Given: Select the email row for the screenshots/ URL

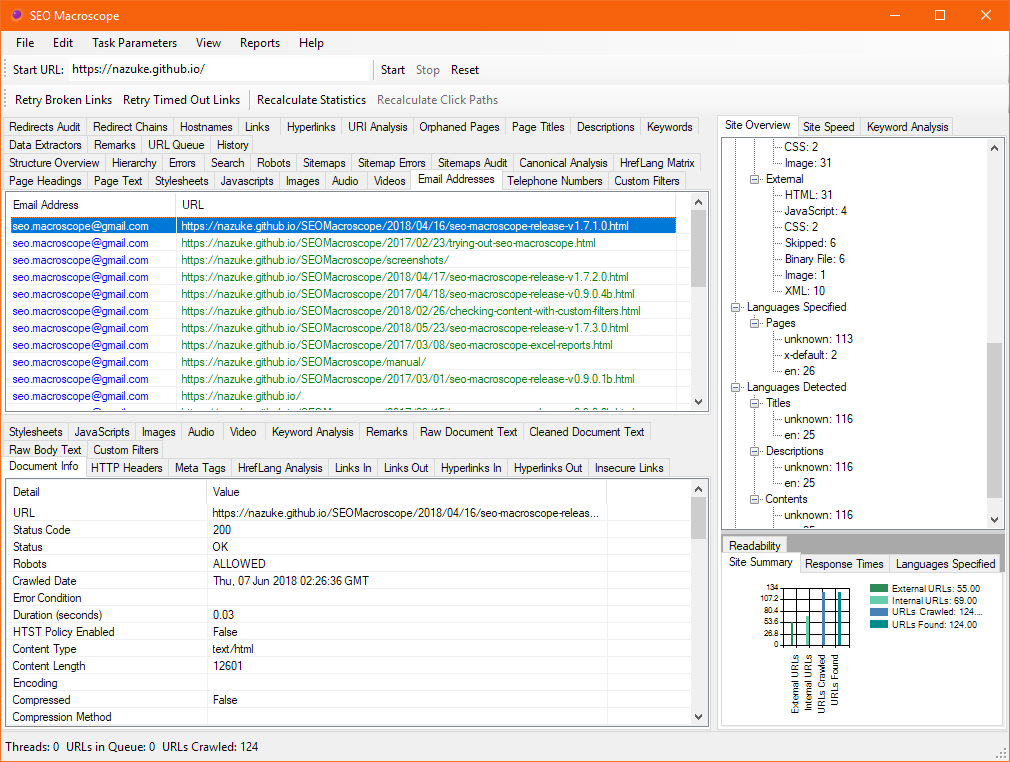Looking at the screenshot, I should 343,260.
